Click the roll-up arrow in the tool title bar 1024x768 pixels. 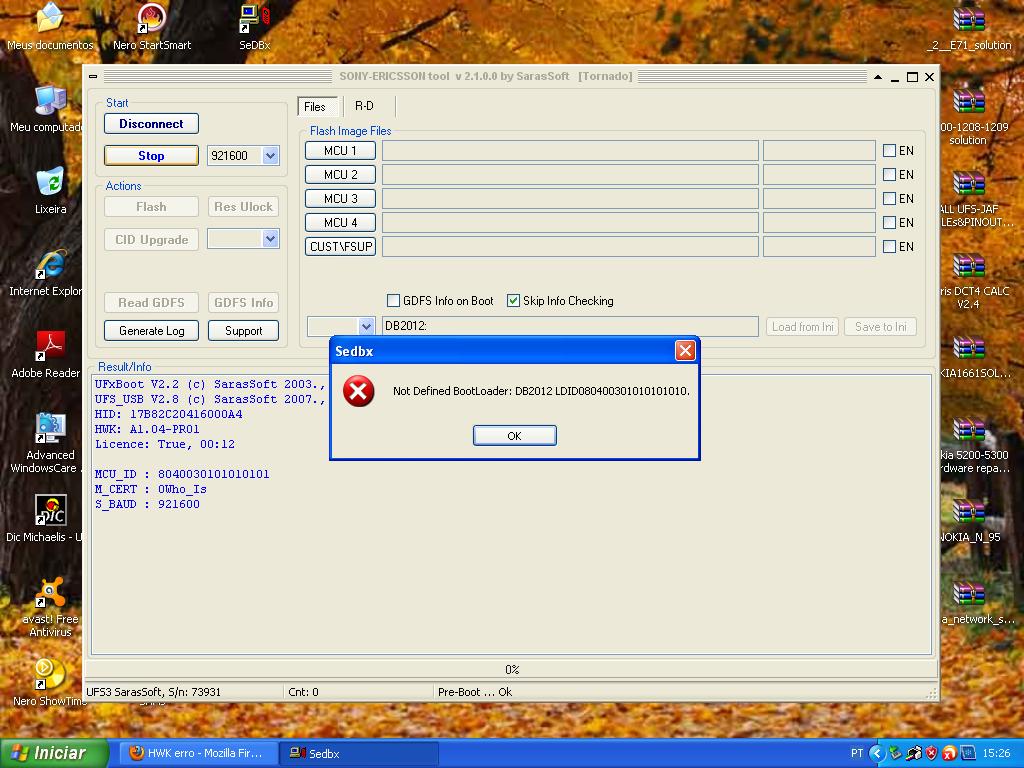point(878,77)
